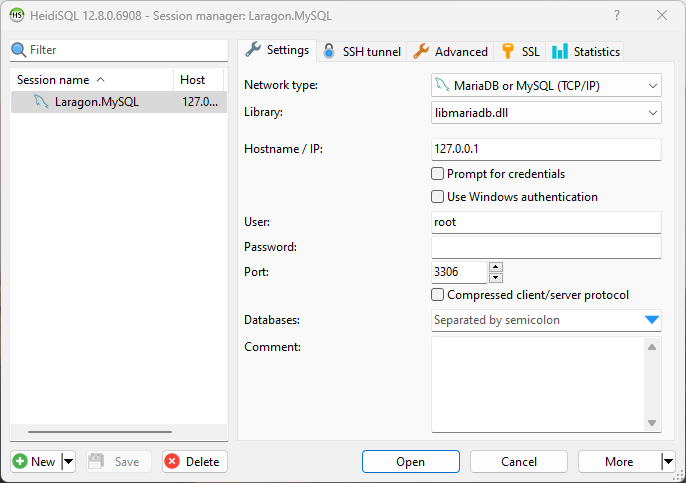The image size is (686, 483).
Task: Select the Laragon.MySQL session entry
Action: coord(97,102)
